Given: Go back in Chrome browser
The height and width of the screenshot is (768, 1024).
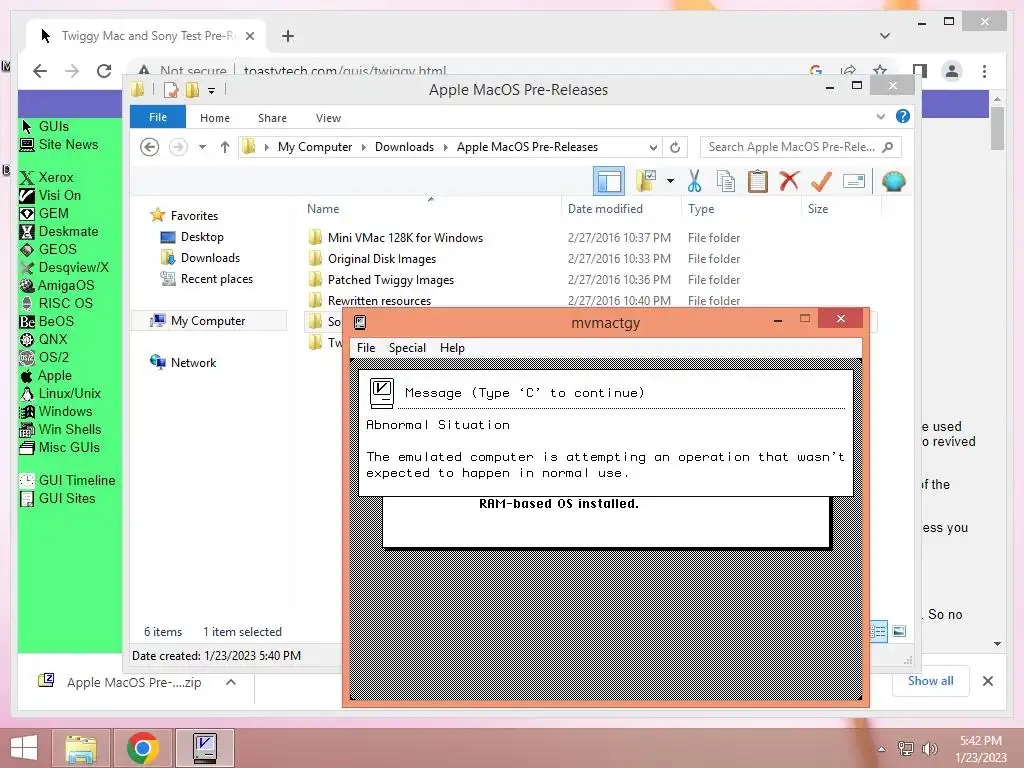Looking at the screenshot, I should (40, 71).
